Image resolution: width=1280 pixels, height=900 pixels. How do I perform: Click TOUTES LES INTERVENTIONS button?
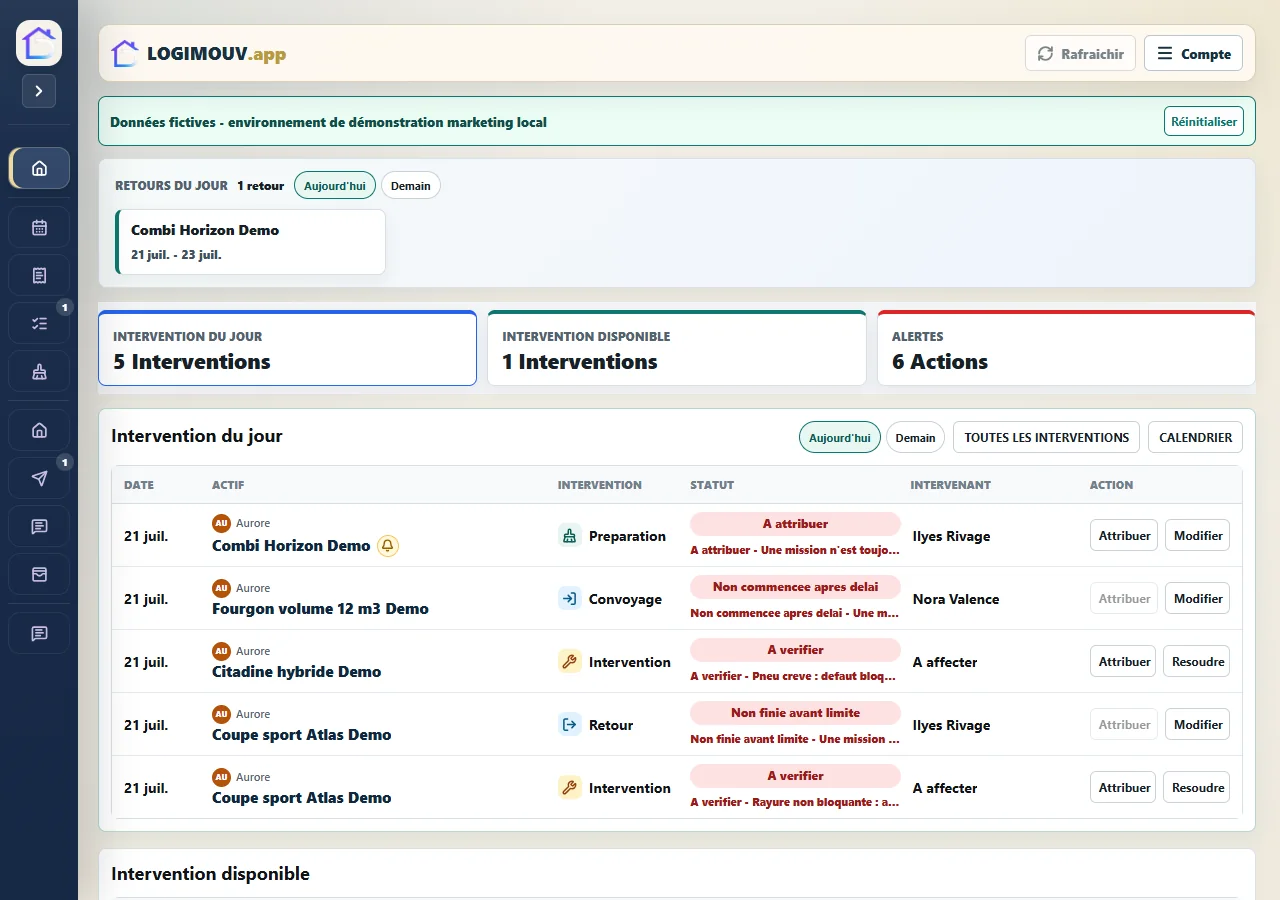1046,437
